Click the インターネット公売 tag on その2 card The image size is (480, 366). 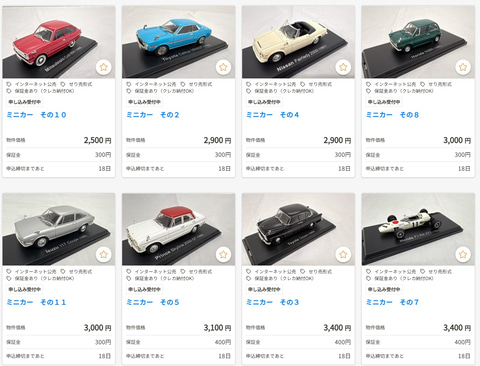(151, 84)
